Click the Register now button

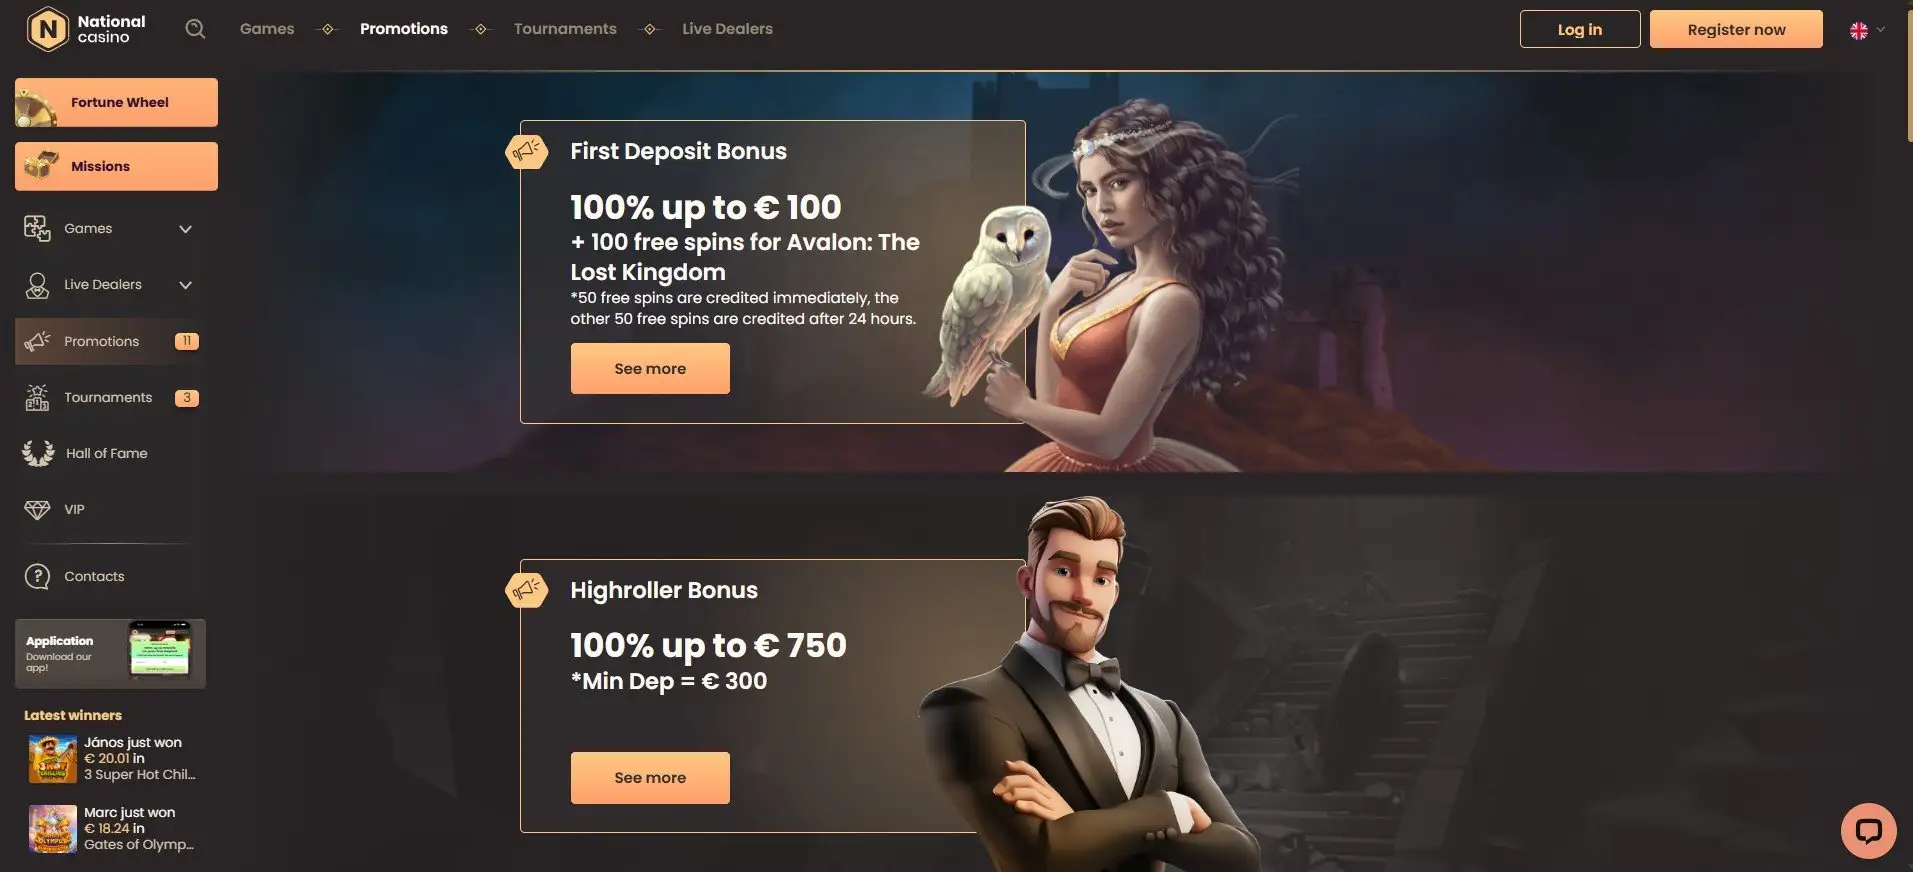coord(1736,29)
